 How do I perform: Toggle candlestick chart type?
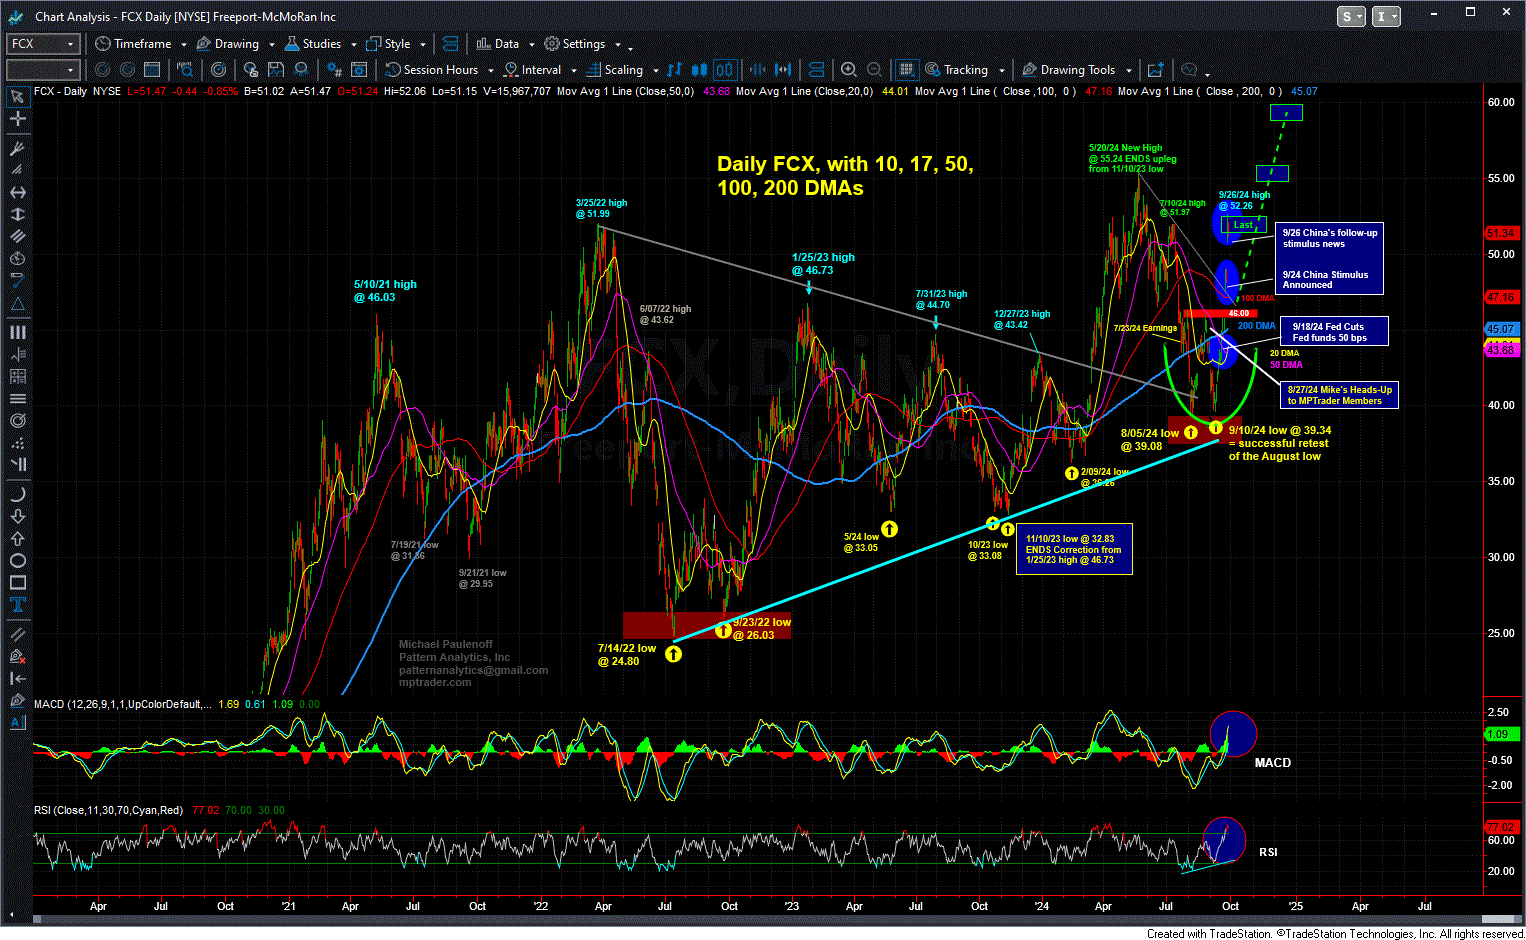coord(699,70)
